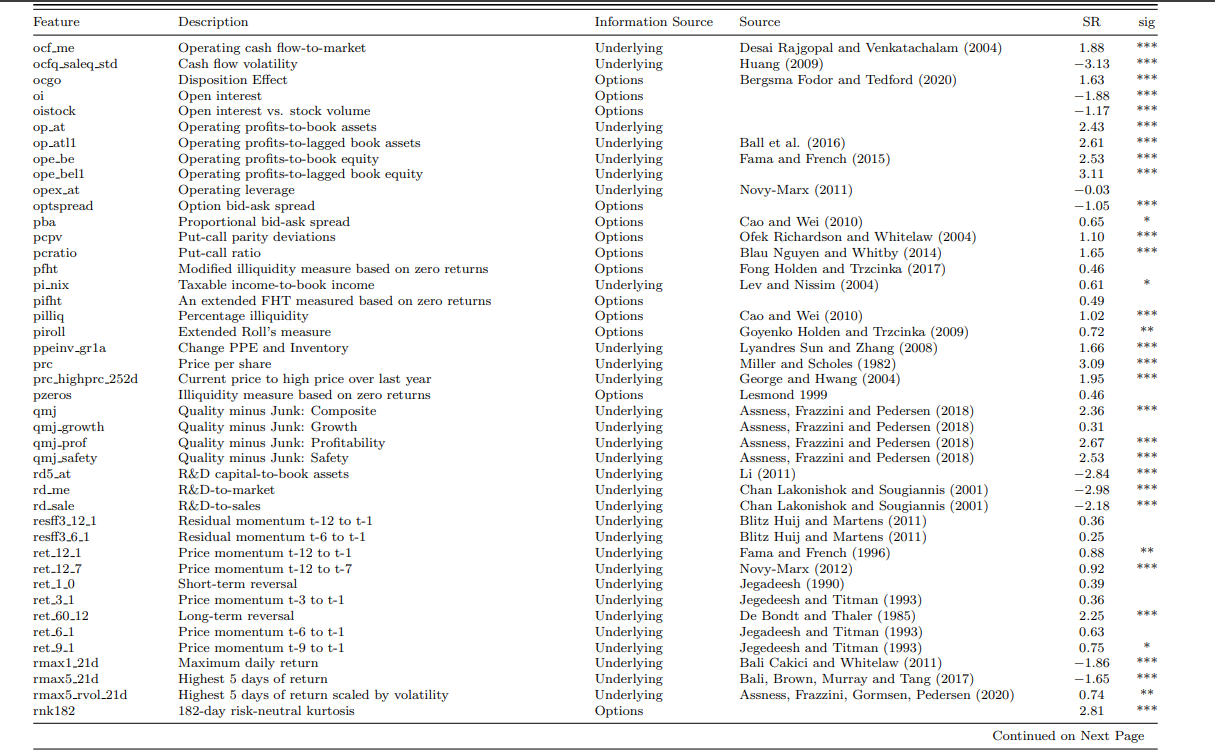Select 'Quality minus Junk: Composite' description

(275, 411)
